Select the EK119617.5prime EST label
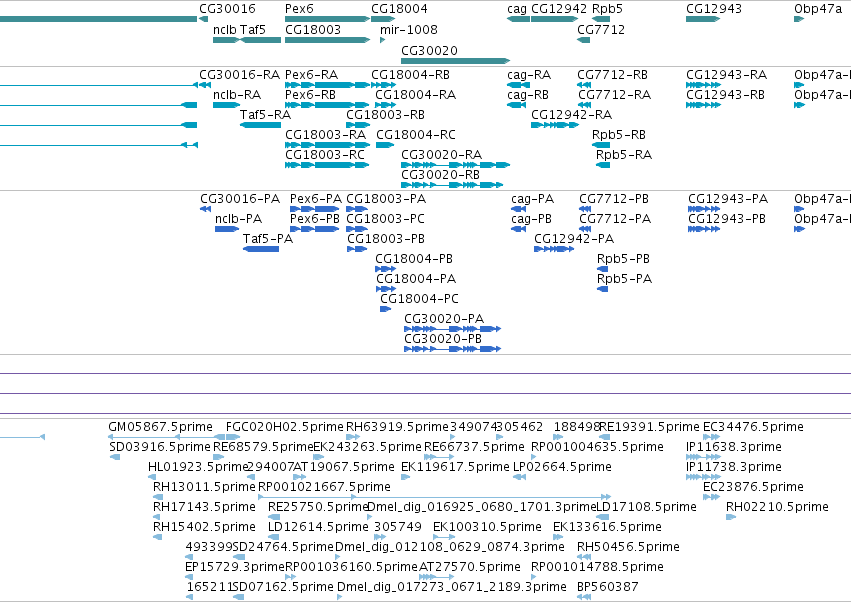 point(455,467)
